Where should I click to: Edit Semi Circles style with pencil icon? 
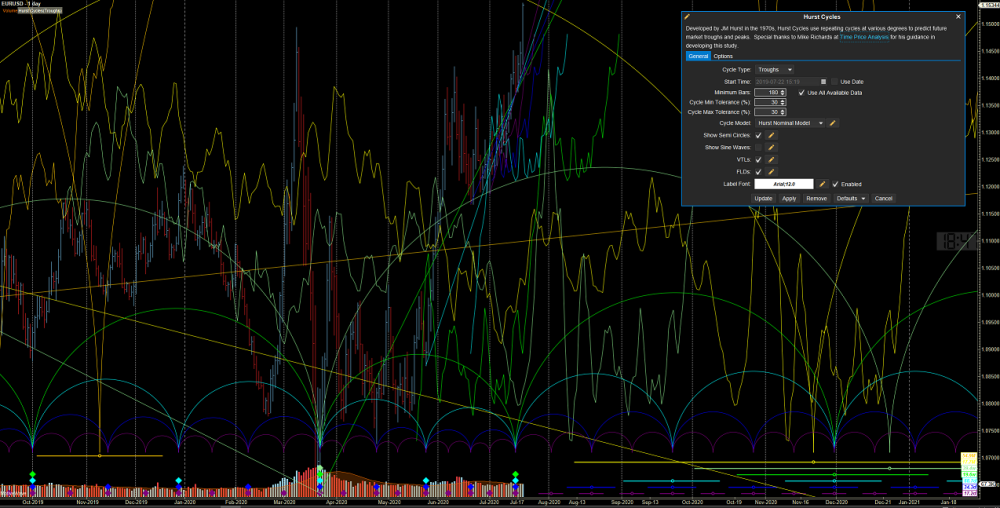pos(771,135)
